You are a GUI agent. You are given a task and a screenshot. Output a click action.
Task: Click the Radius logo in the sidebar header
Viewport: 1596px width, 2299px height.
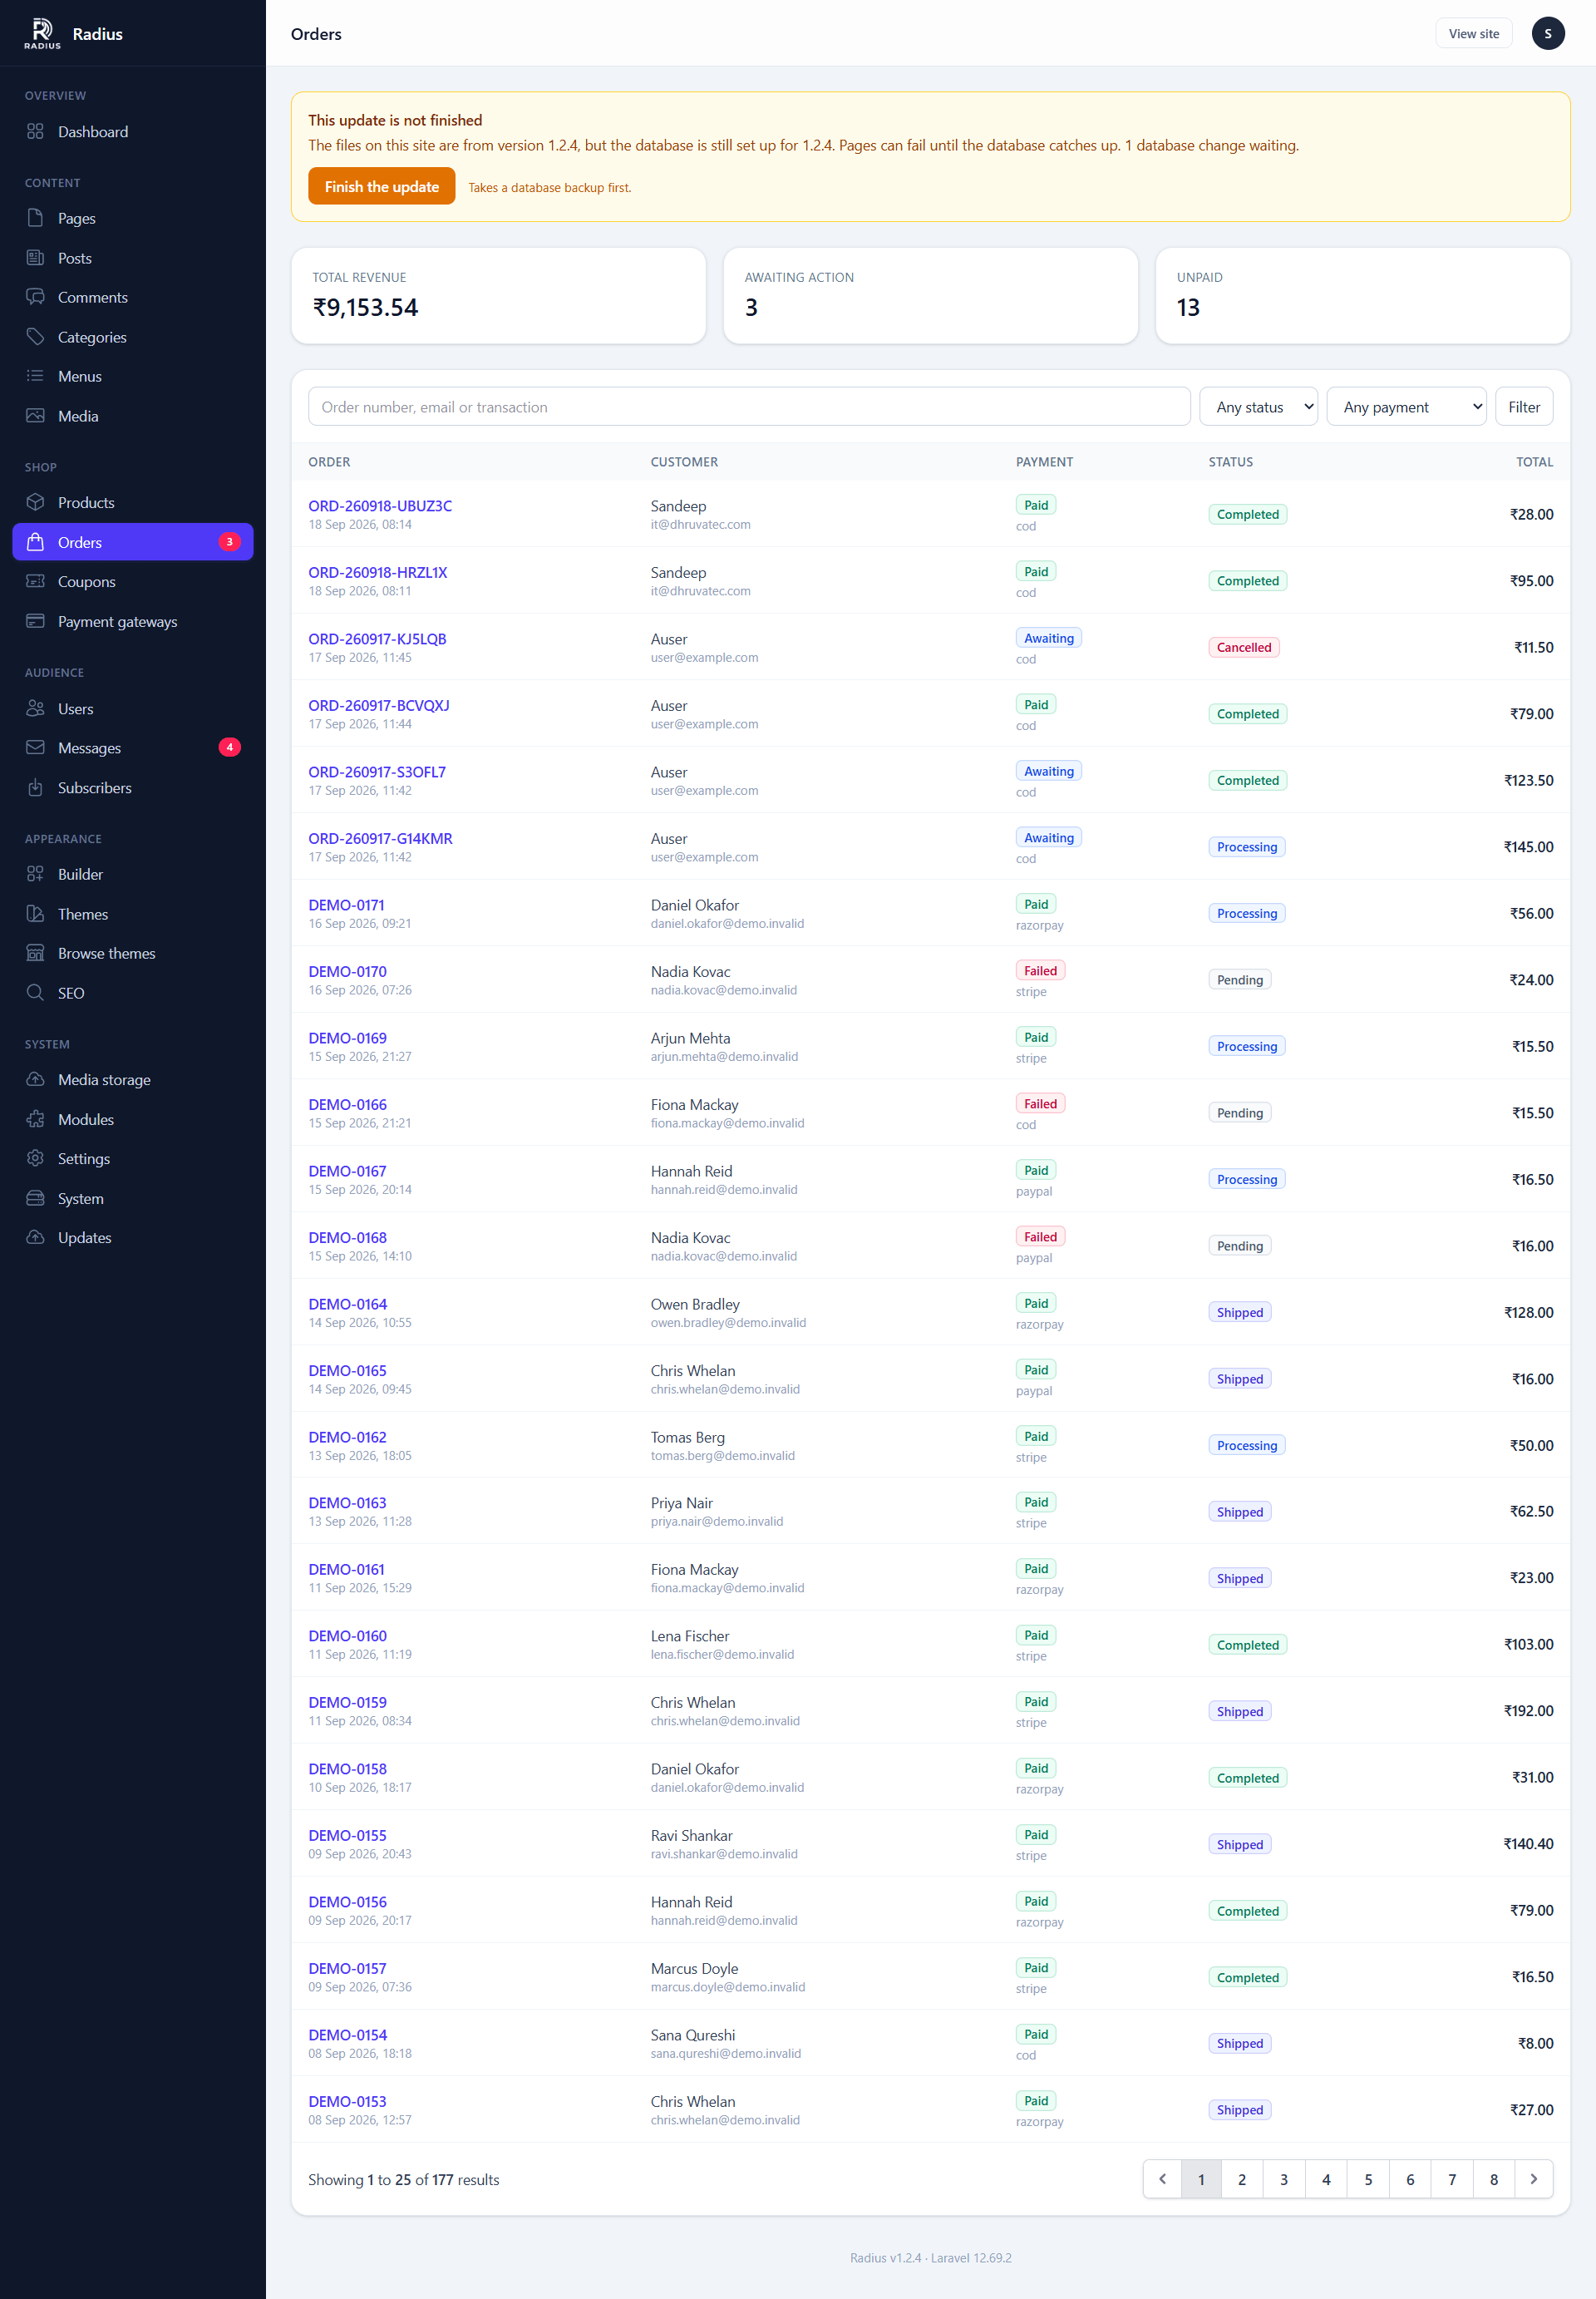point(42,33)
